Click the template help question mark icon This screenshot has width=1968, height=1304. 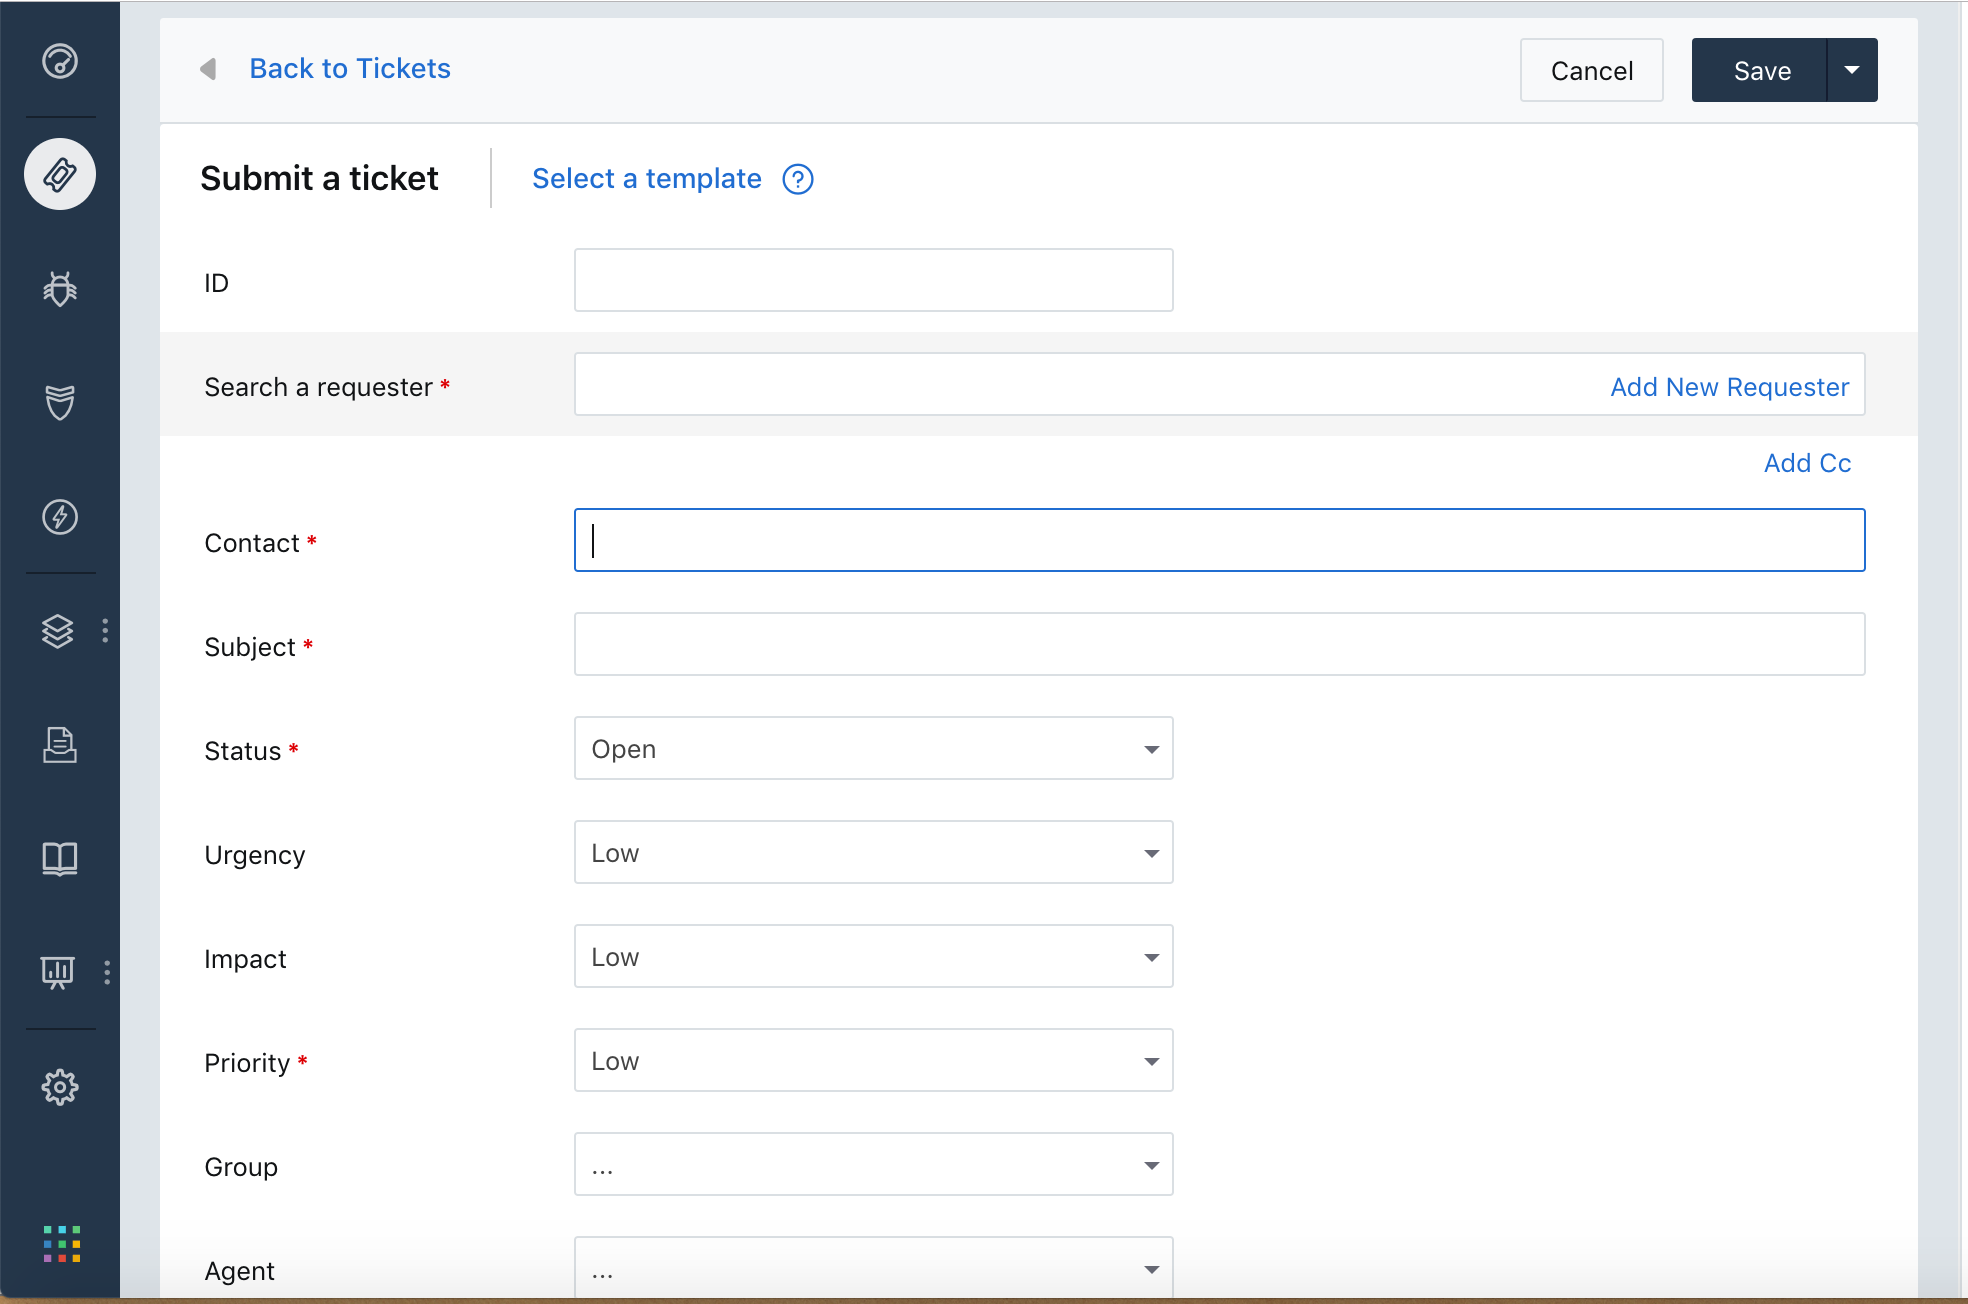pyautogui.click(x=797, y=180)
